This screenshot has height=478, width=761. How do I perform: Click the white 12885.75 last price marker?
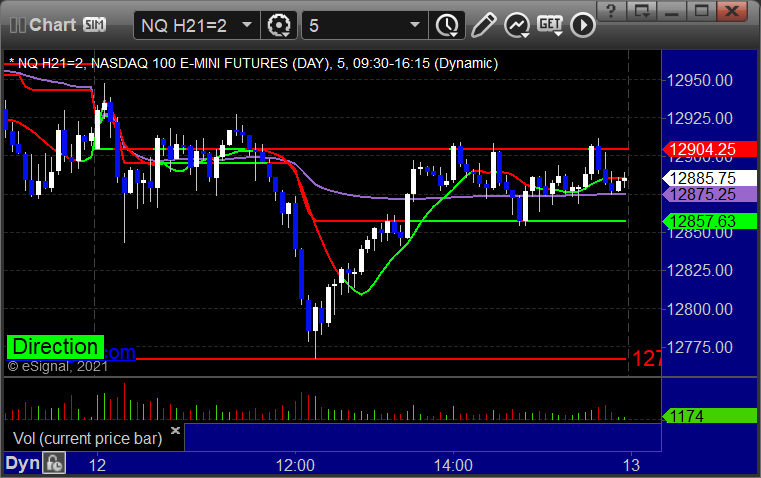click(710, 178)
